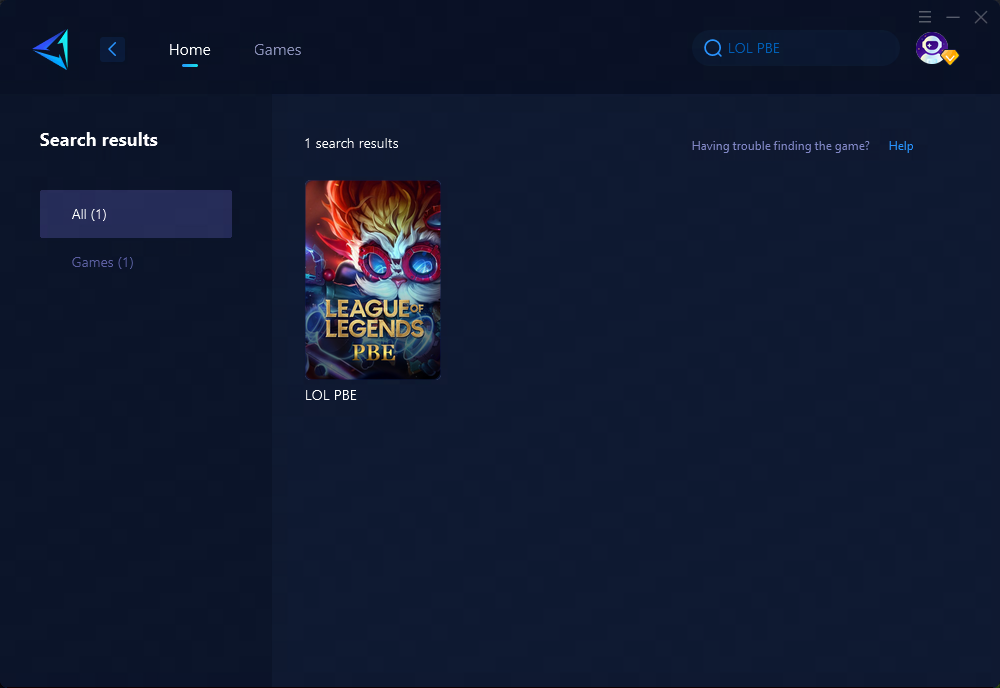Click the gold diamond membership badge
The image size is (1000, 688).
click(x=950, y=58)
